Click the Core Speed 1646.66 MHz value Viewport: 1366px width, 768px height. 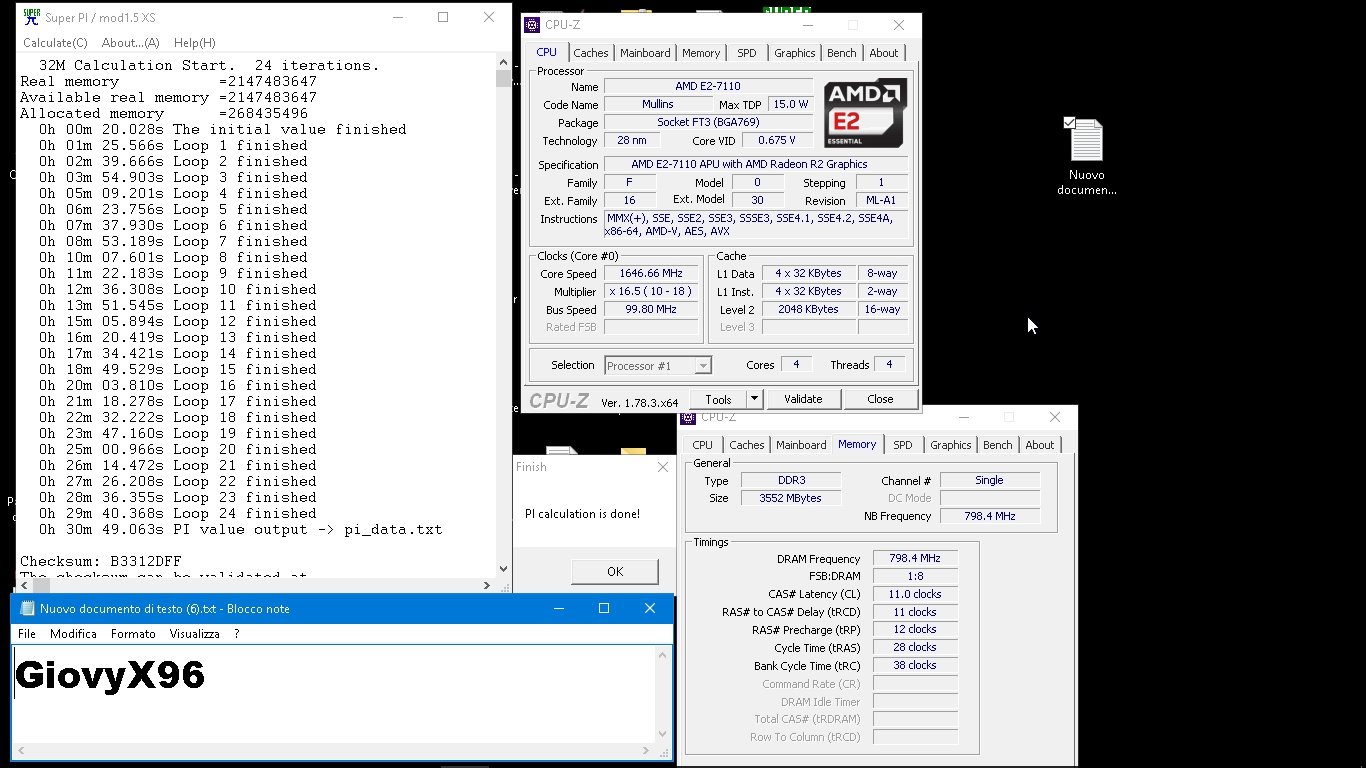[651, 273]
